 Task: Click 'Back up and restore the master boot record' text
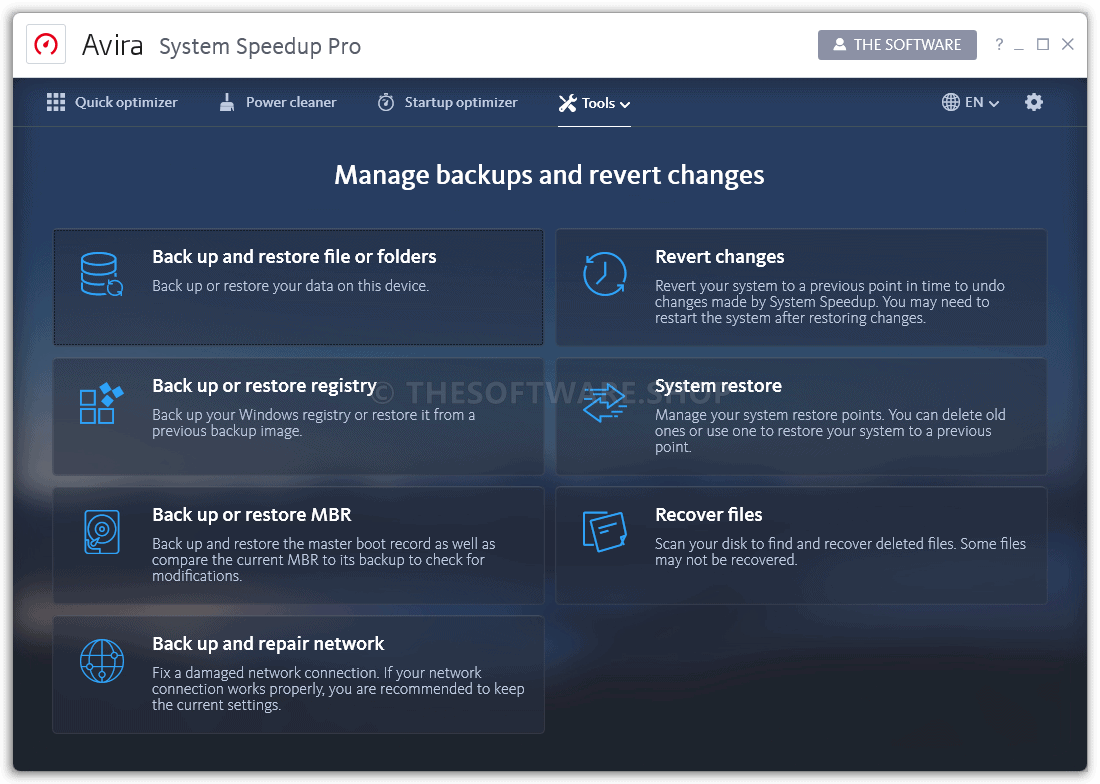pos(323,560)
